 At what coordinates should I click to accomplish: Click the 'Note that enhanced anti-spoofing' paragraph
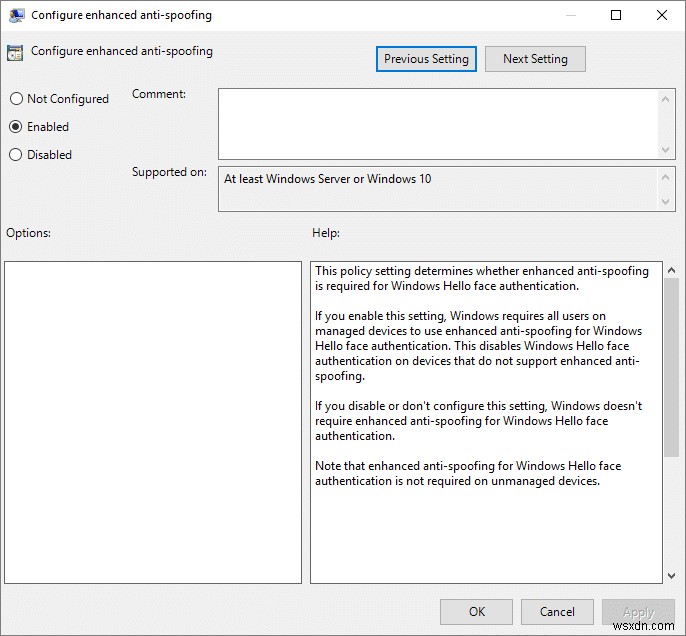click(468, 473)
